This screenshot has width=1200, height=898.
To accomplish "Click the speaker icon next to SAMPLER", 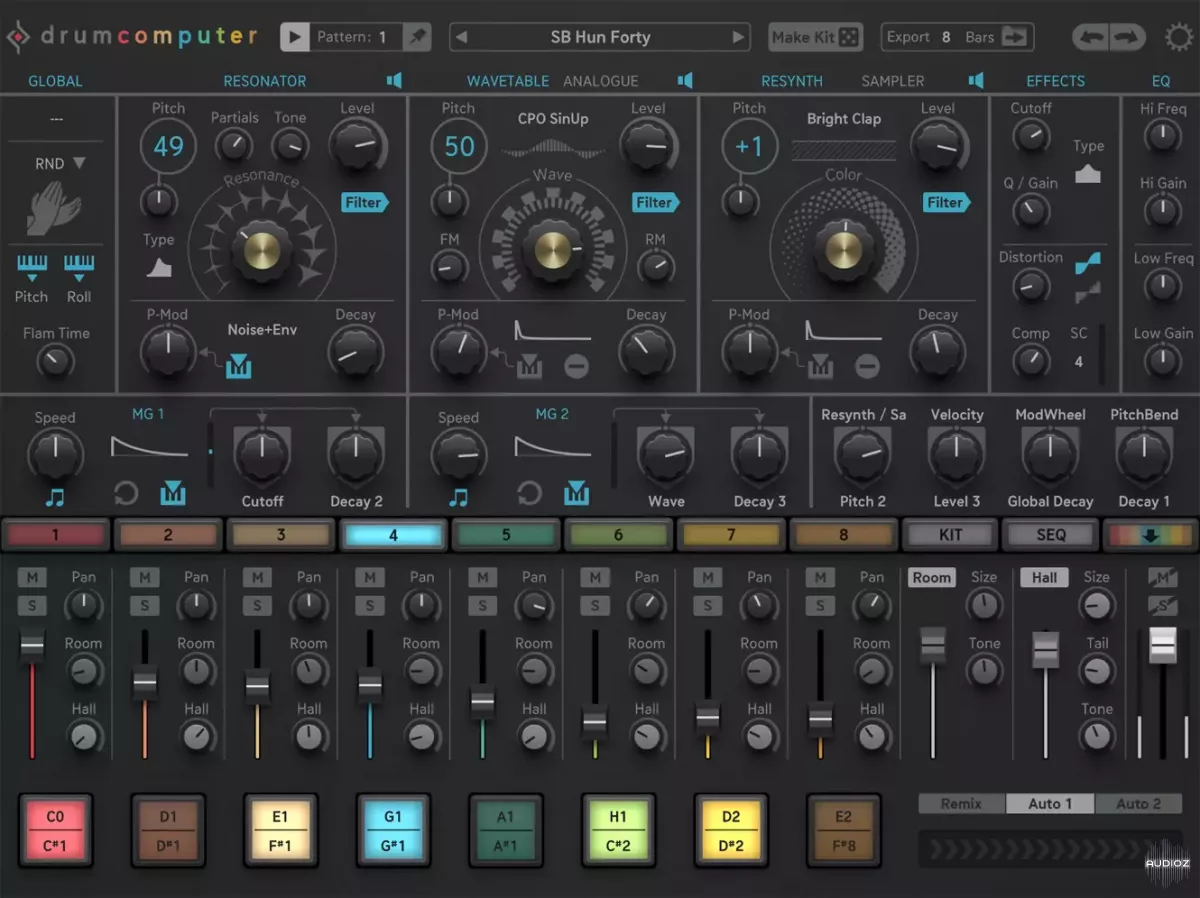I will pyautogui.click(x=976, y=80).
